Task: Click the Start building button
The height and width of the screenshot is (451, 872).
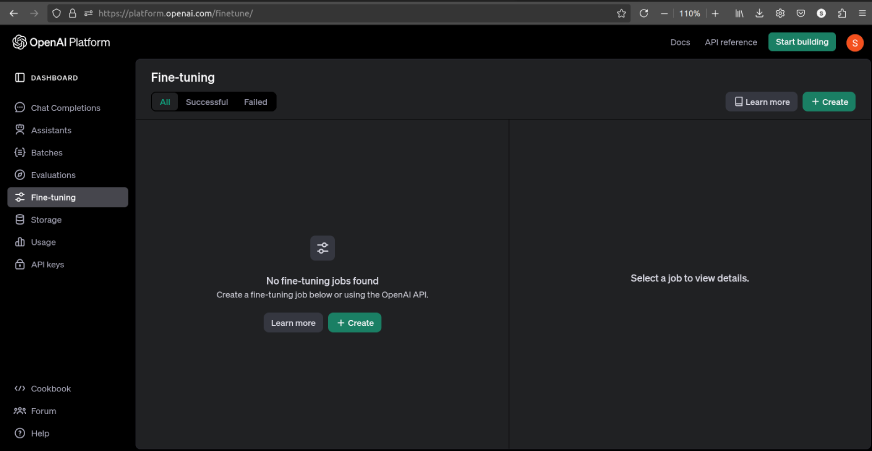Action: [x=802, y=42]
